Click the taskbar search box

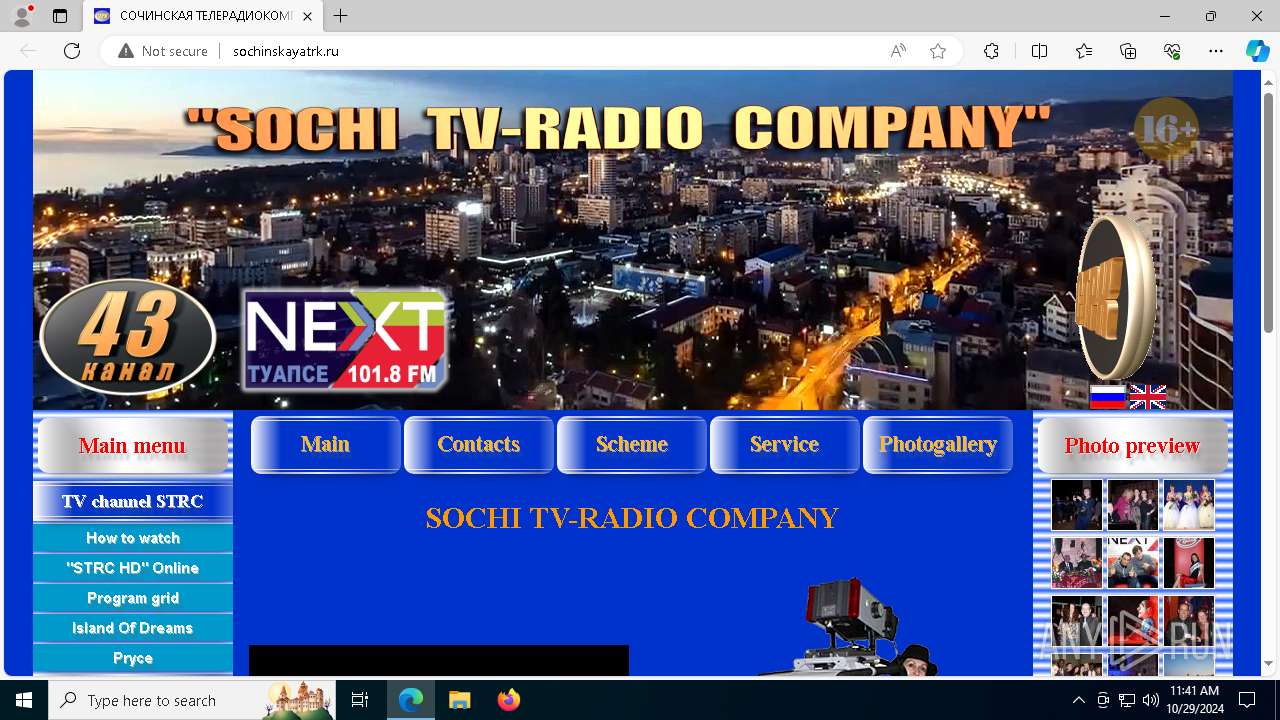(x=193, y=700)
